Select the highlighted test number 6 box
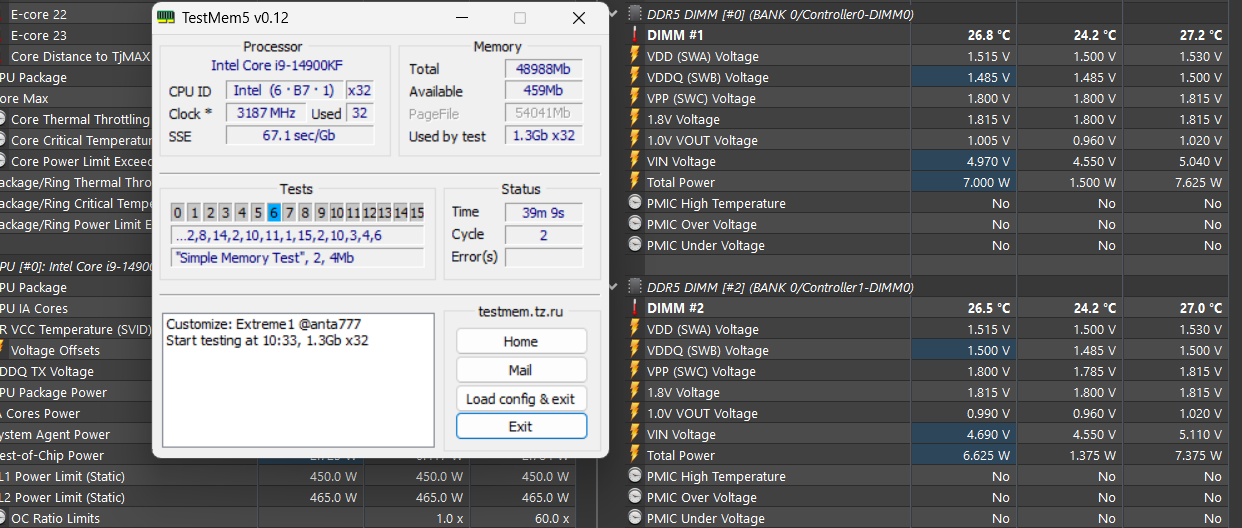Viewport: 1242px width, 528px height. (x=274, y=212)
